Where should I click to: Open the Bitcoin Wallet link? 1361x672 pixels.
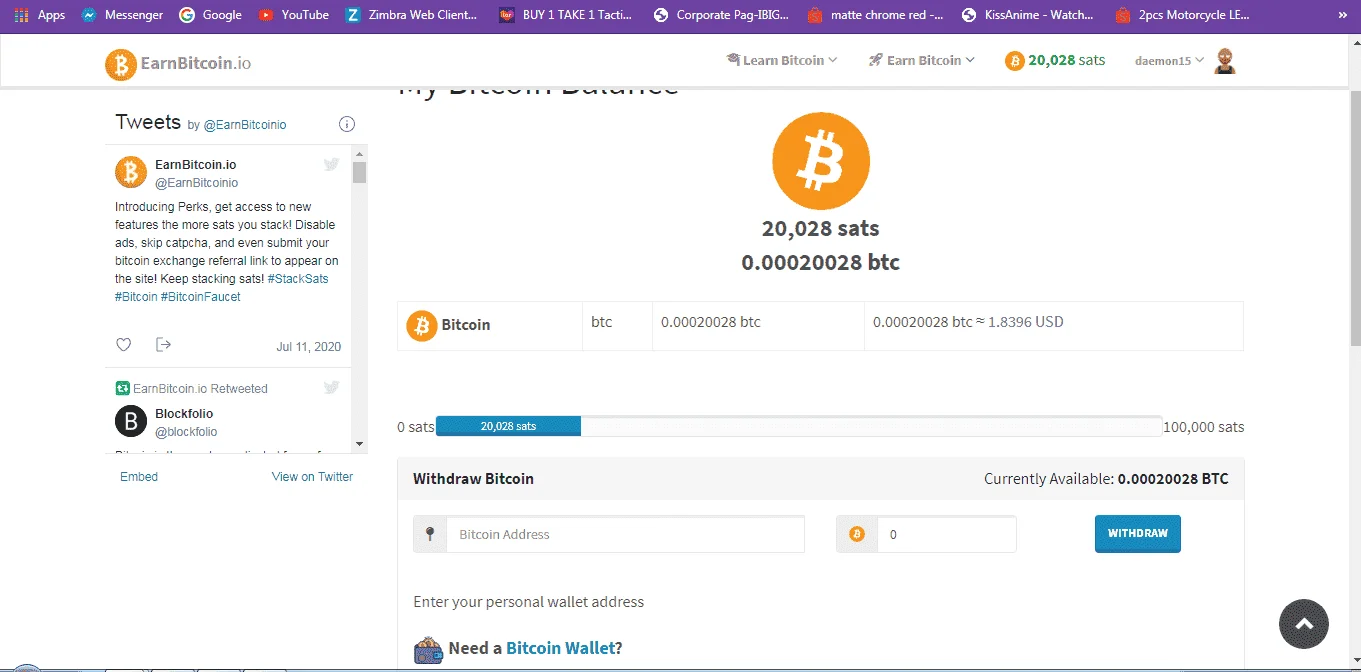pyautogui.click(x=560, y=648)
